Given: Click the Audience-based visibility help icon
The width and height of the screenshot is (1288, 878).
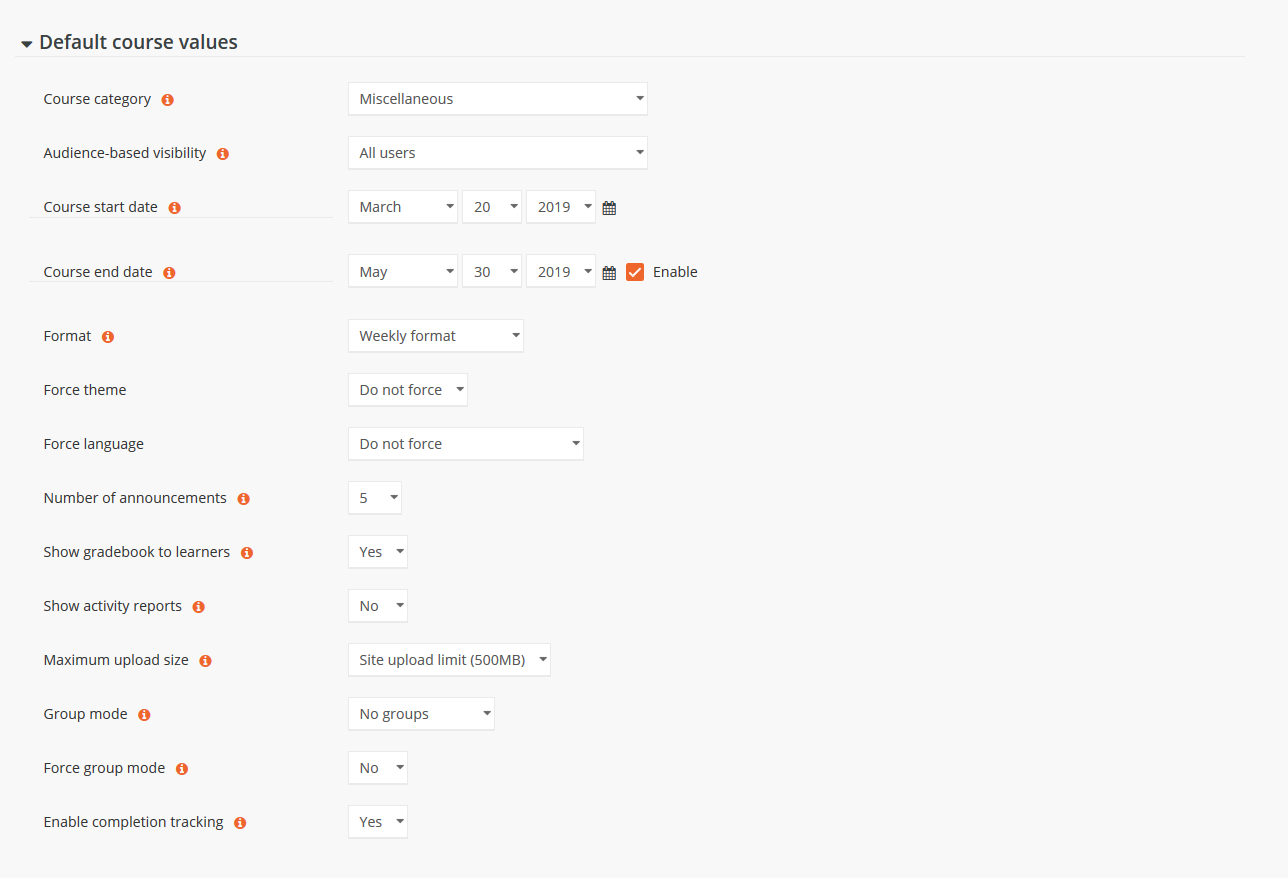Looking at the screenshot, I should [x=222, y=153].
